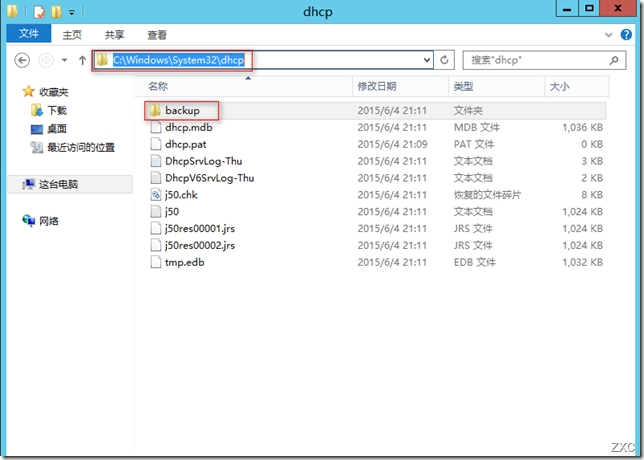Click the 下载 folder icon
Viewport: 644px width, 460px height.
click(37, 110)
